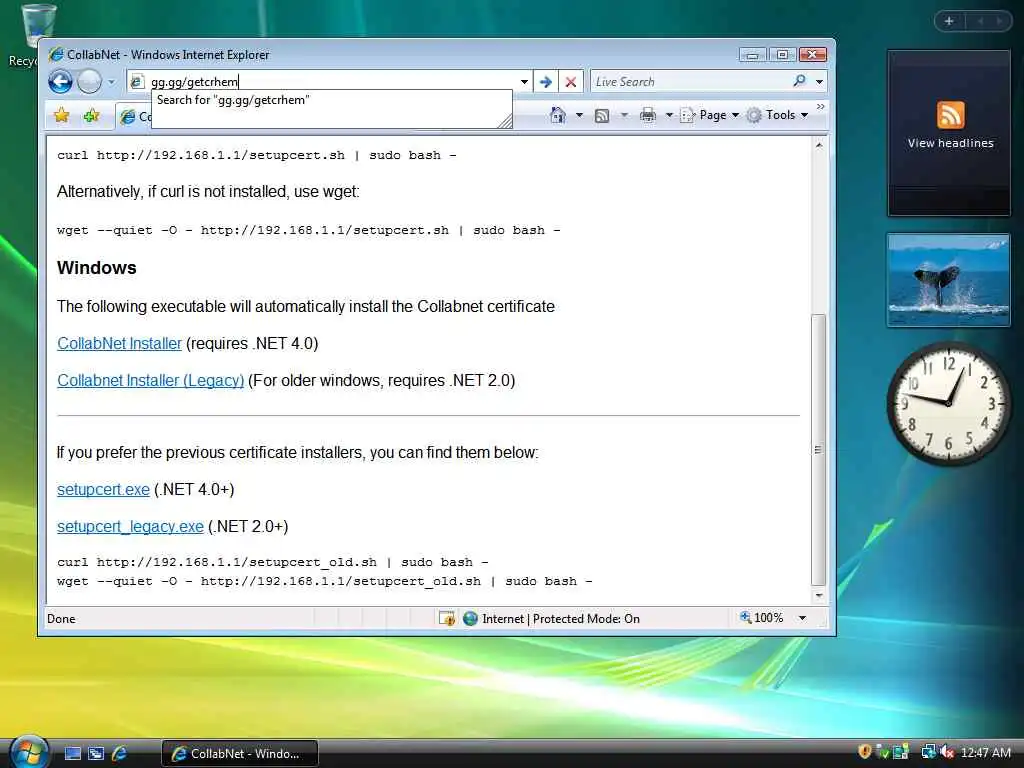The height and width of the screenshot is (768, 1024).
Task: Click CollabNet taskbar window button
Action: click(x=240, y=754)
